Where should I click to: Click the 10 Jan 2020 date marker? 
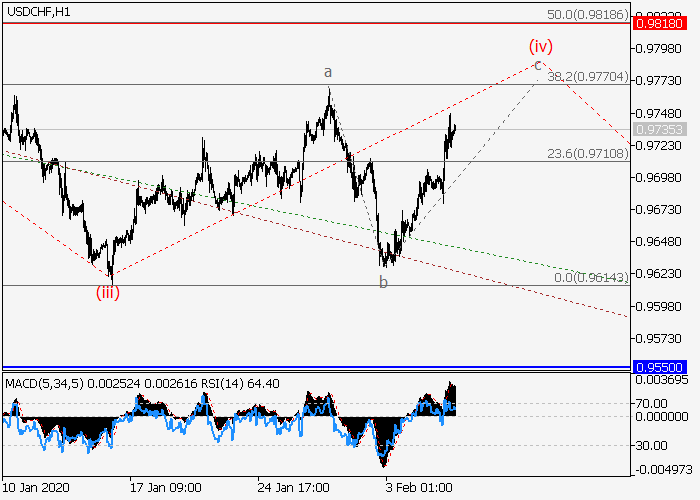coord(37,487)
